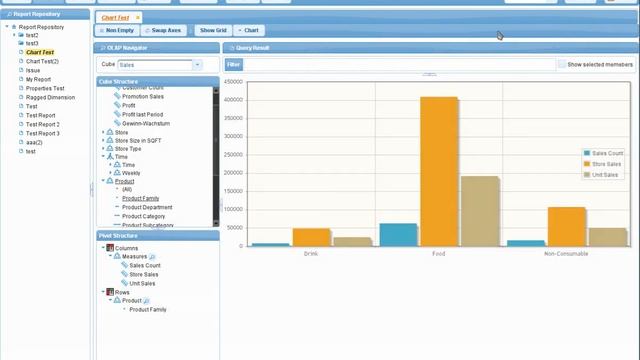Image resolution: width=640 pixels, height=360 pixels.
Task: Click the Swap Axes button
Action: (163, 30)
